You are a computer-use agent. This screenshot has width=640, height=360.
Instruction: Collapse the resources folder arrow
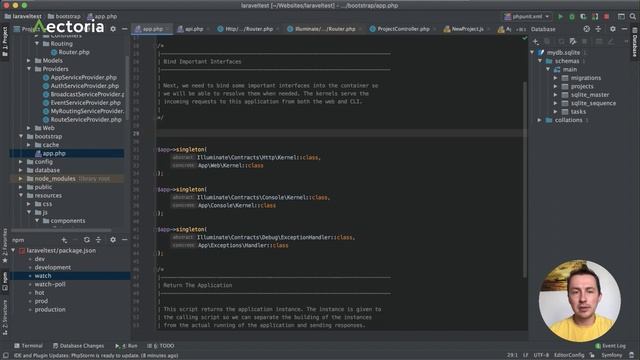click(21, 196)
